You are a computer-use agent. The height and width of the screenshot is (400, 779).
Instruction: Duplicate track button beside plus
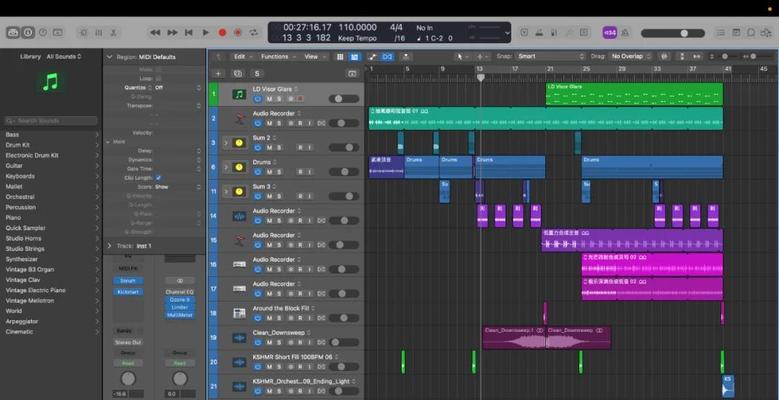click(237, 74)
